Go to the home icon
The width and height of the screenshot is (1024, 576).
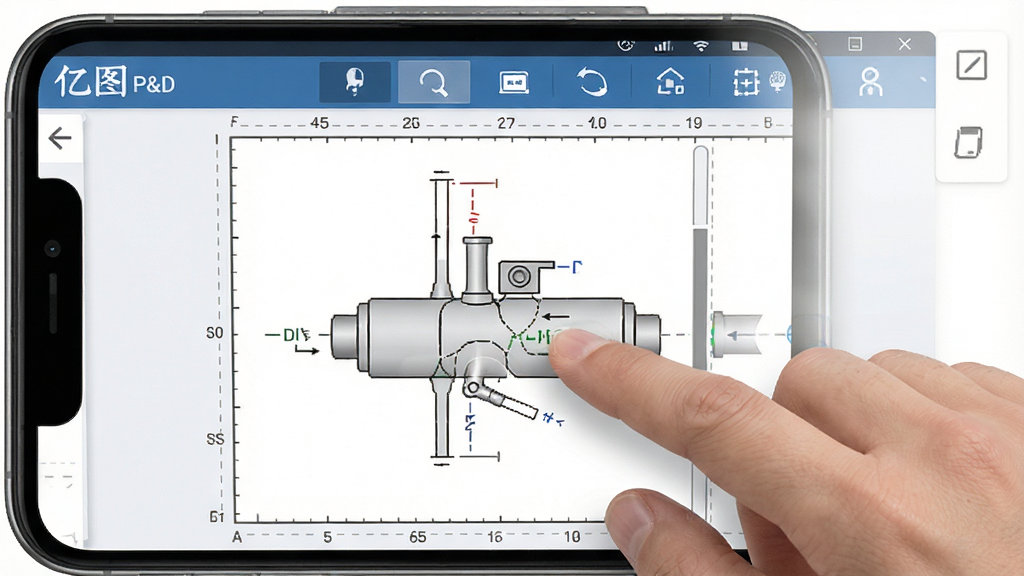(670, 82)
